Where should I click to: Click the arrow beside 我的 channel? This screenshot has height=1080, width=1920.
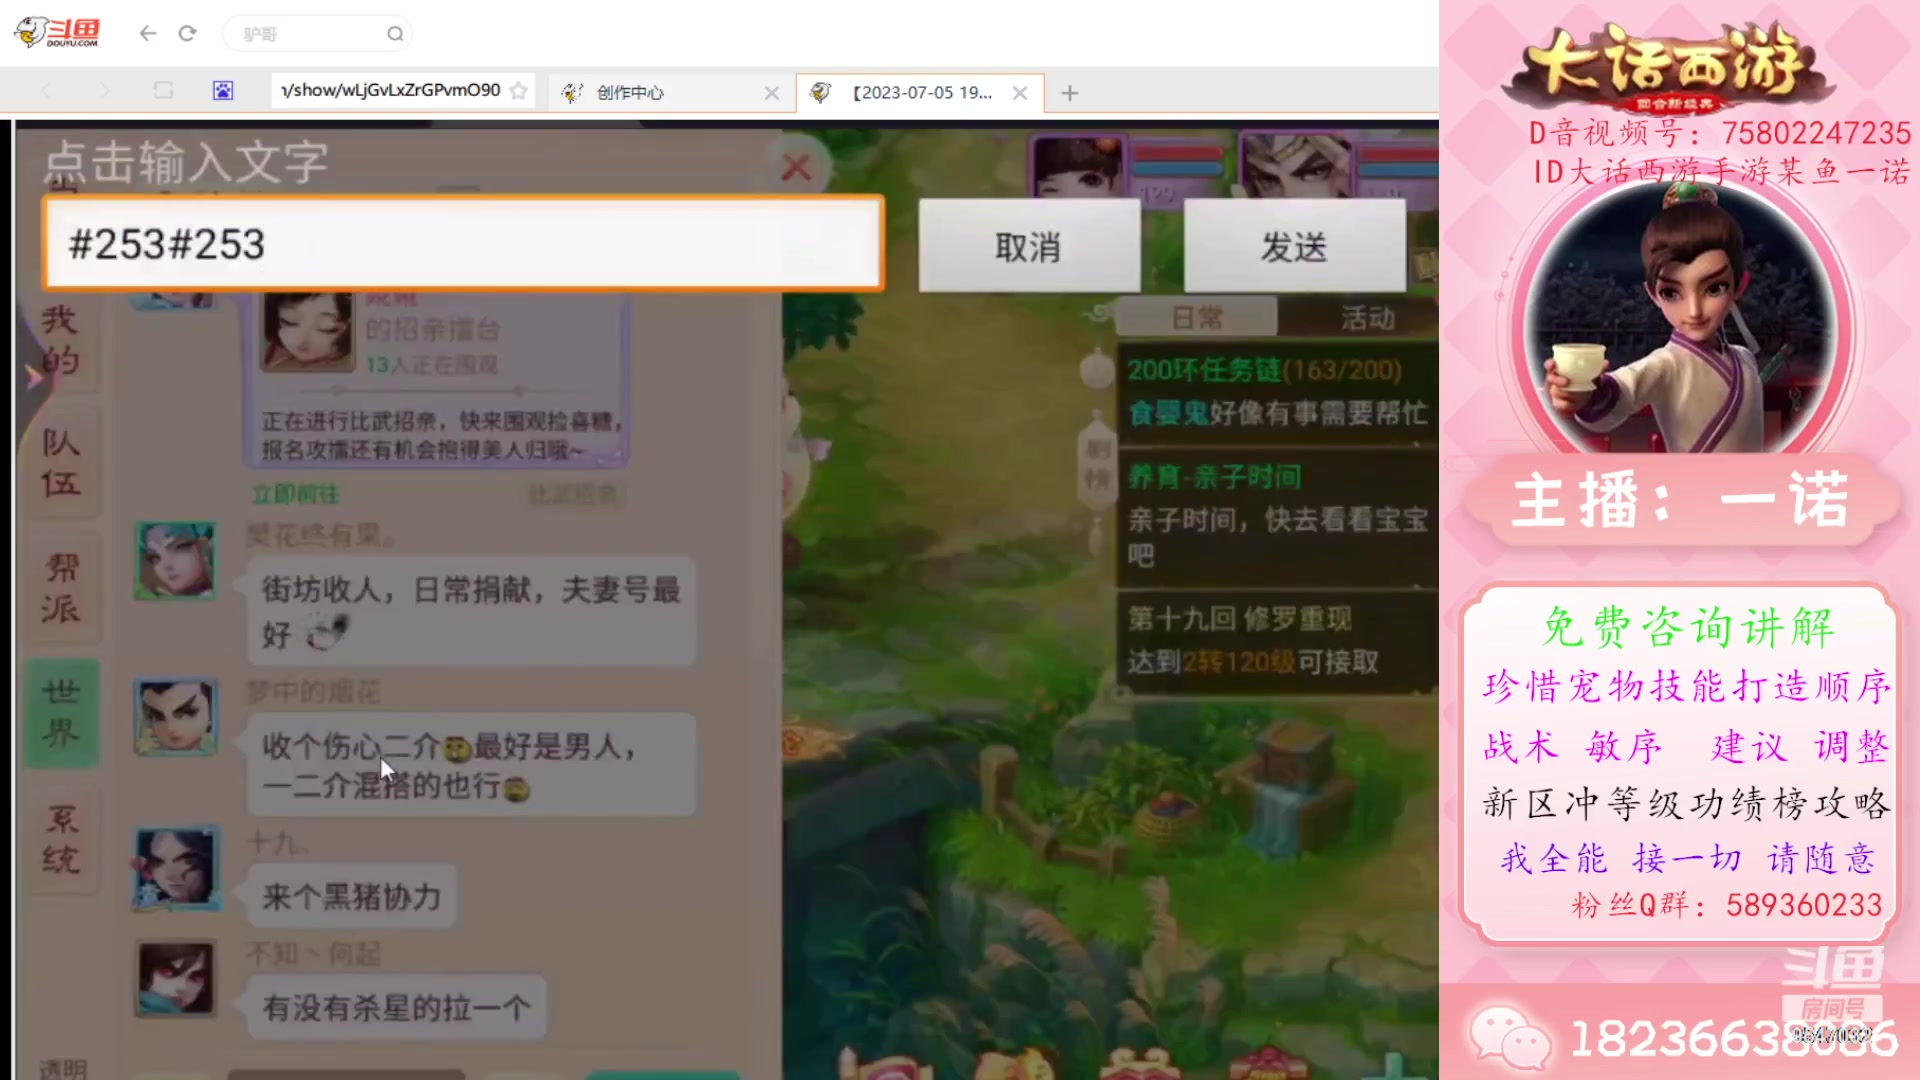[34, 377]
